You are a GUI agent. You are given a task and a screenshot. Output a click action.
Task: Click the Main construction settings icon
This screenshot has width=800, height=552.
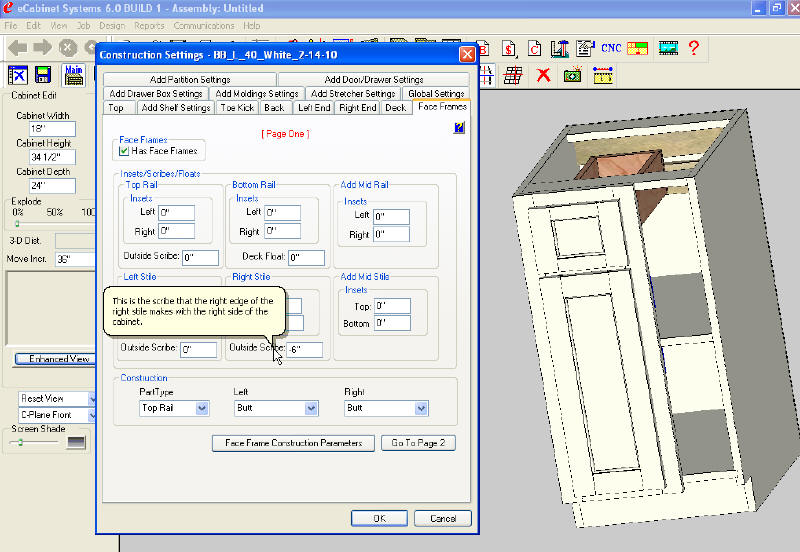point(74,75)
